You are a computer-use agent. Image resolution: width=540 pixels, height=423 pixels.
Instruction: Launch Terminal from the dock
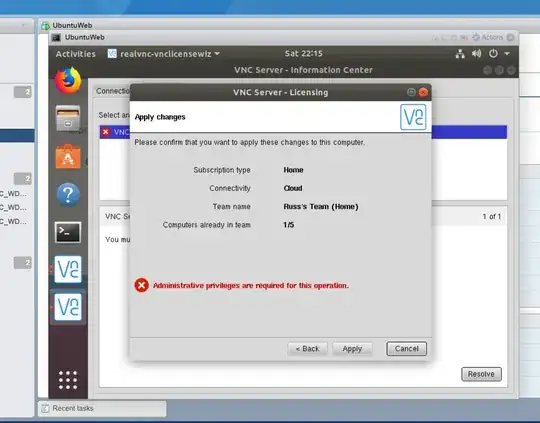click(x=68, y=232)
